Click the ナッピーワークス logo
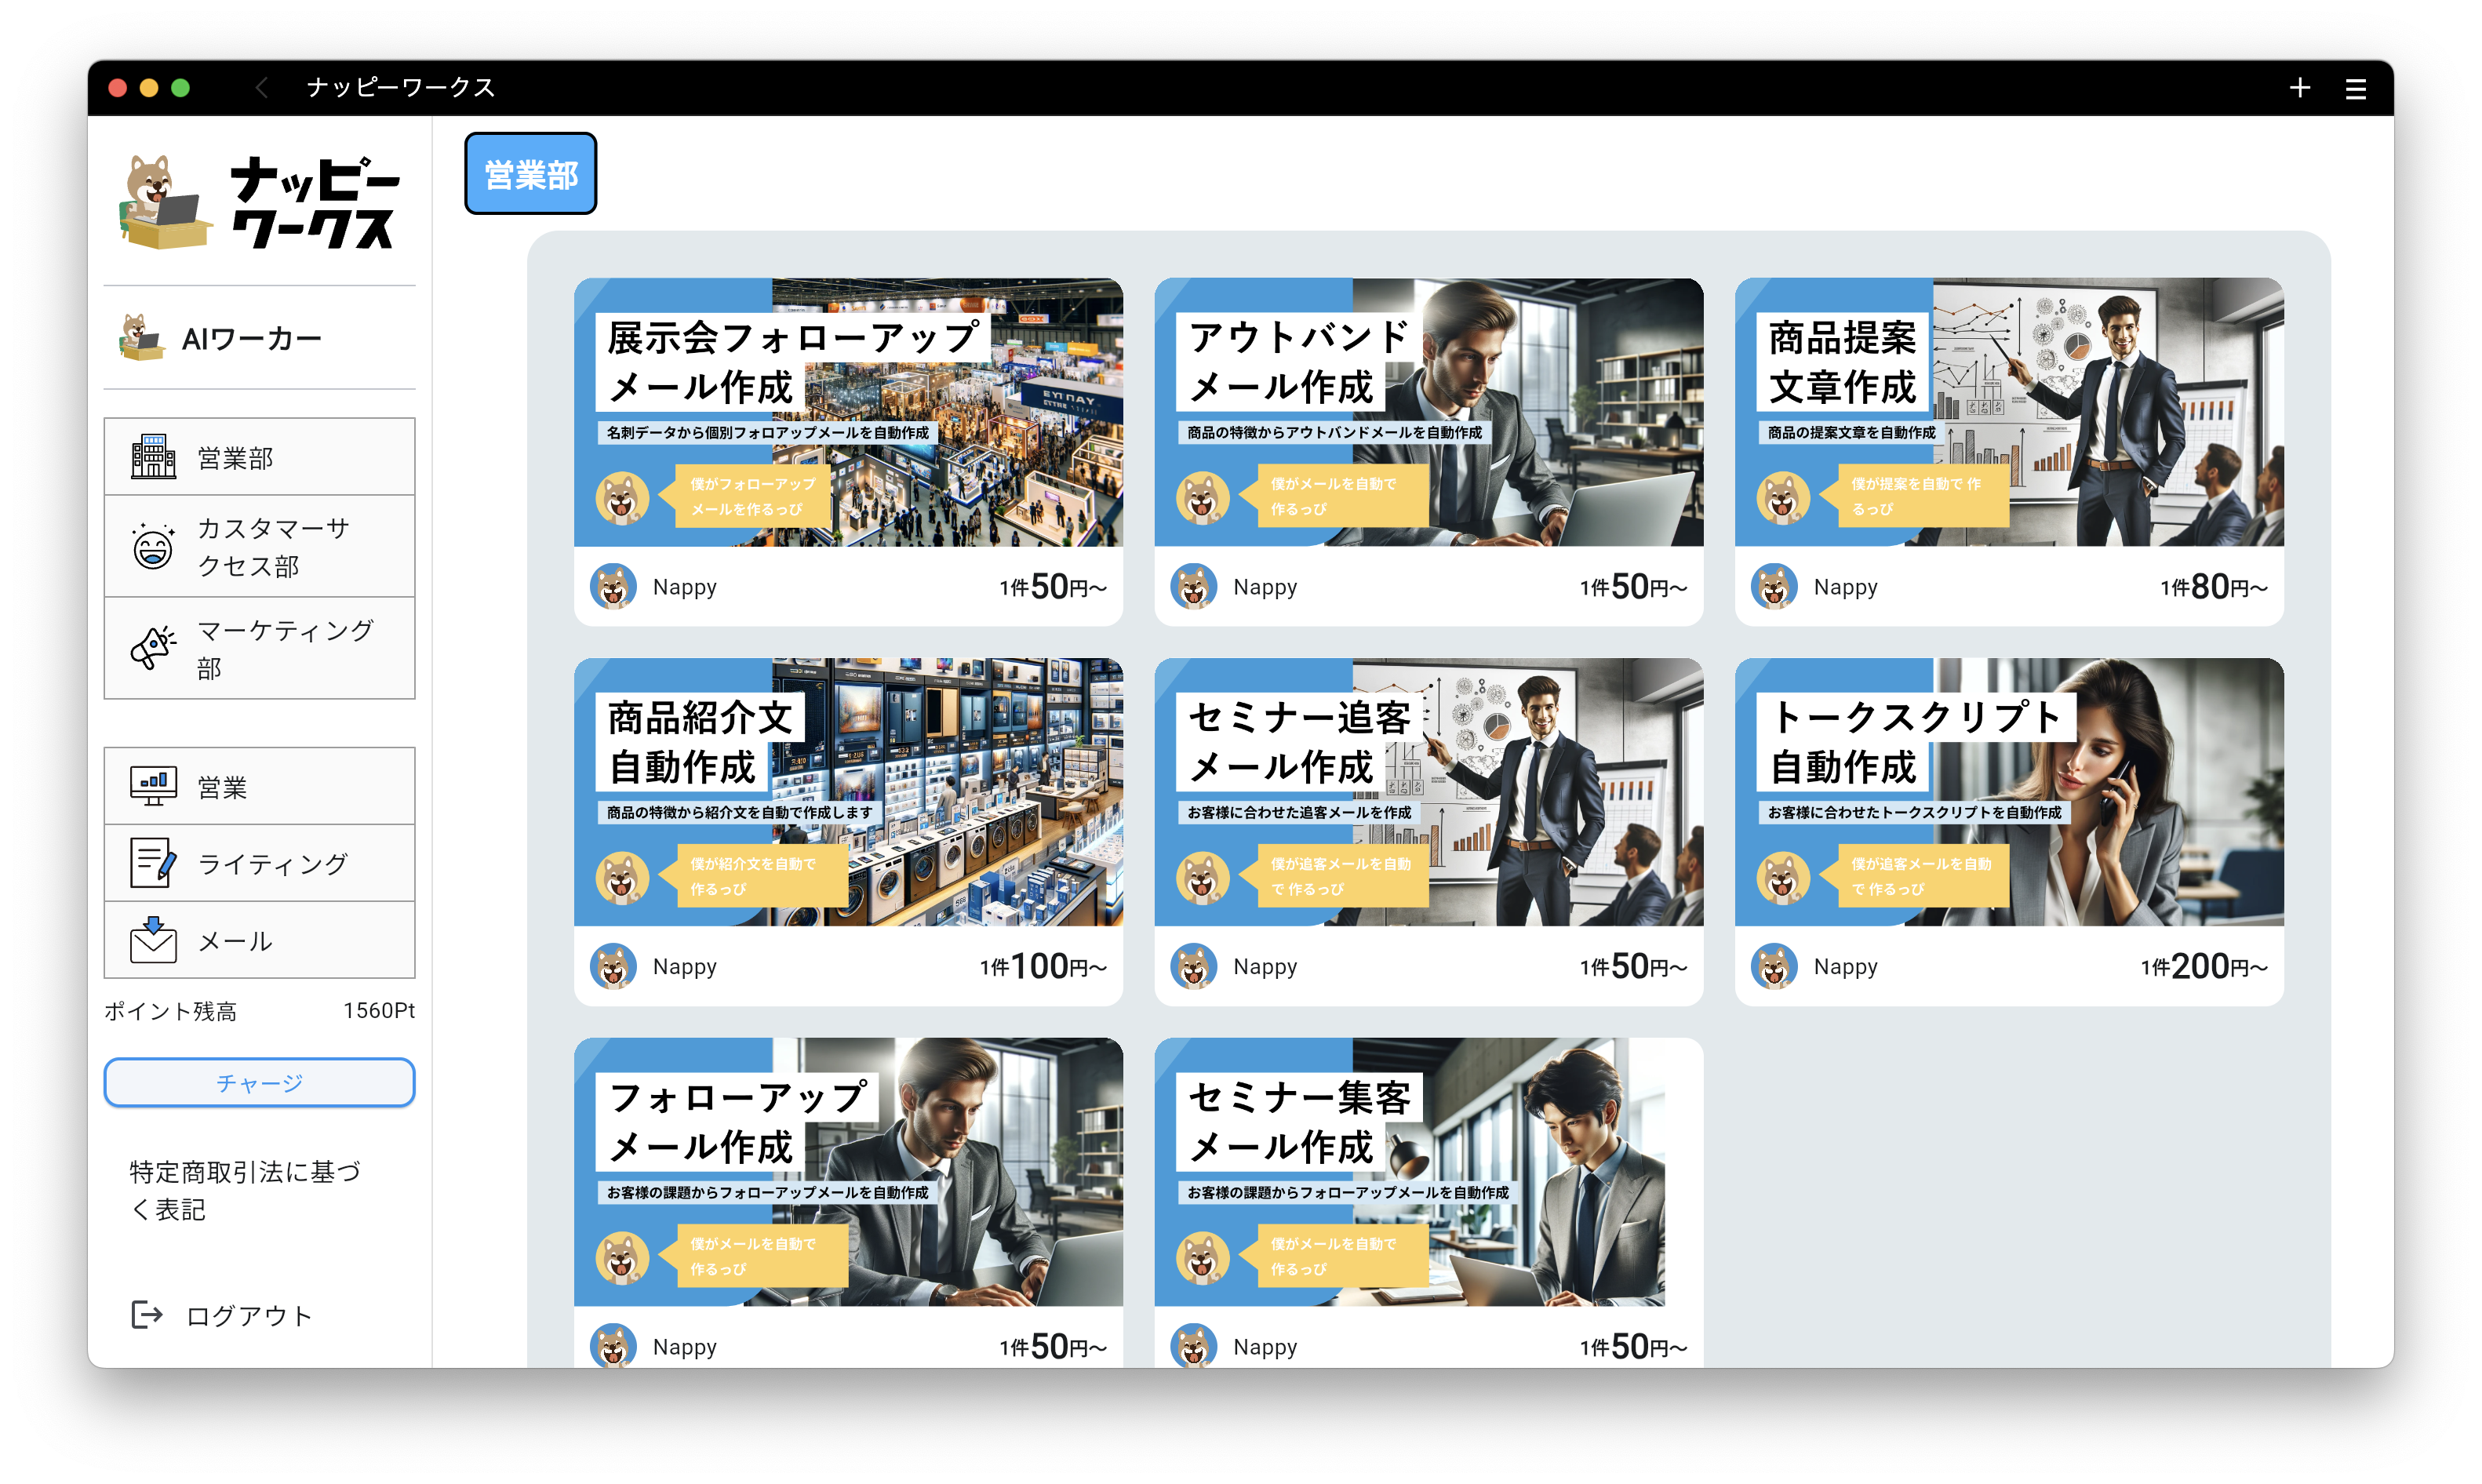This screenshot has height=1484, width=2482. point(259,203)
